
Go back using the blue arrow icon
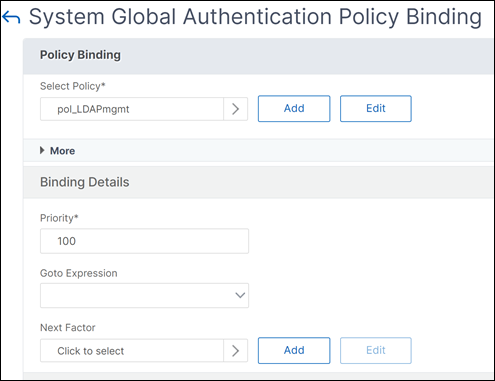(11, 17)
